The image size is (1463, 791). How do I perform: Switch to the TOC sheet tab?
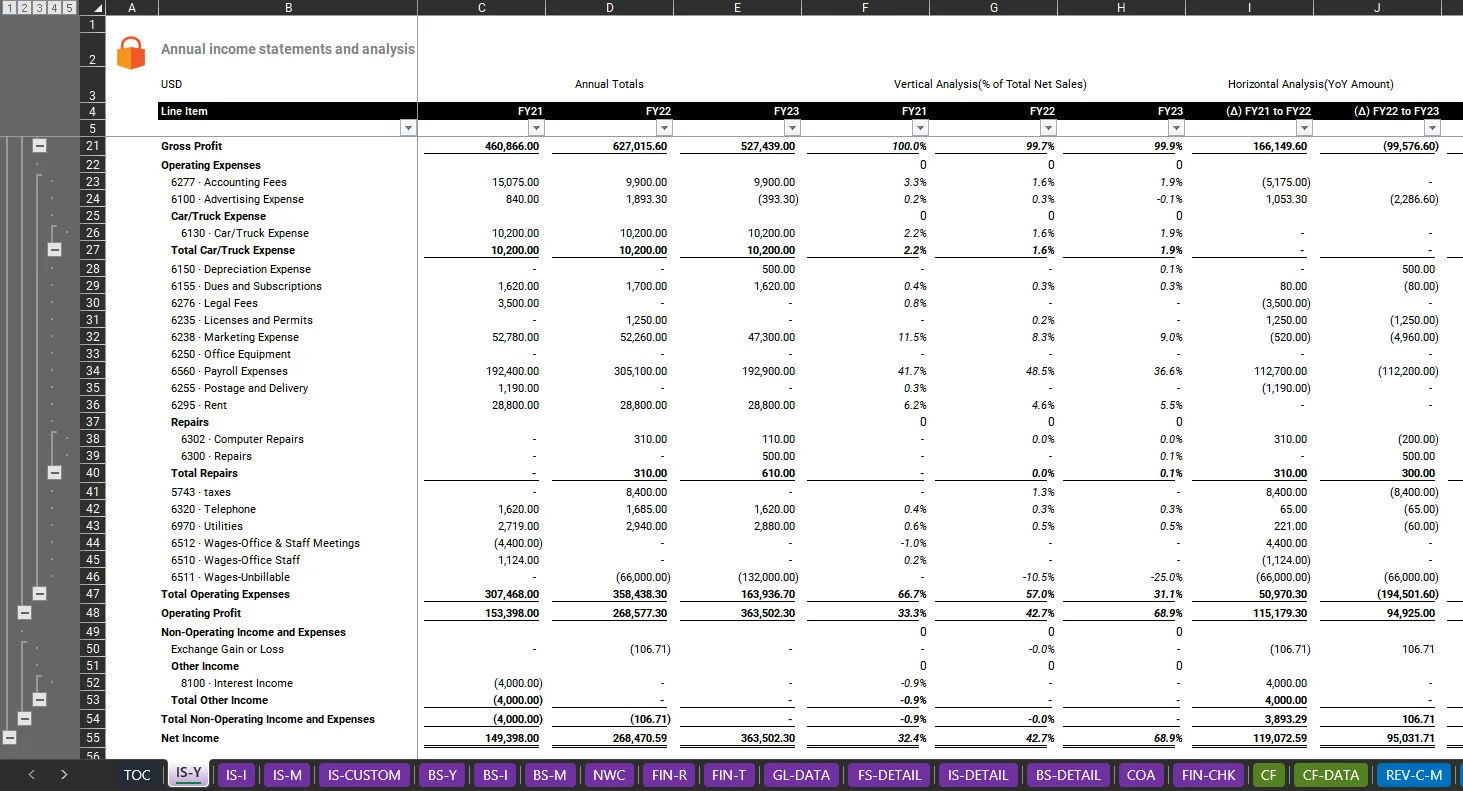pyautogui.click(x=137, y=775)
